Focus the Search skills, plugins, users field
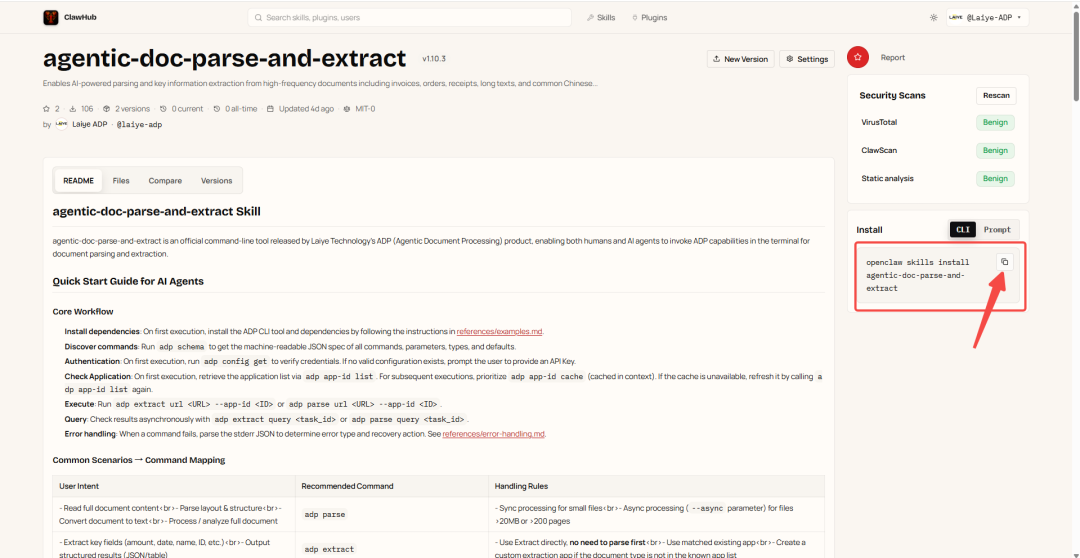Screen dimensions: 1080x558 pos(409,17)
